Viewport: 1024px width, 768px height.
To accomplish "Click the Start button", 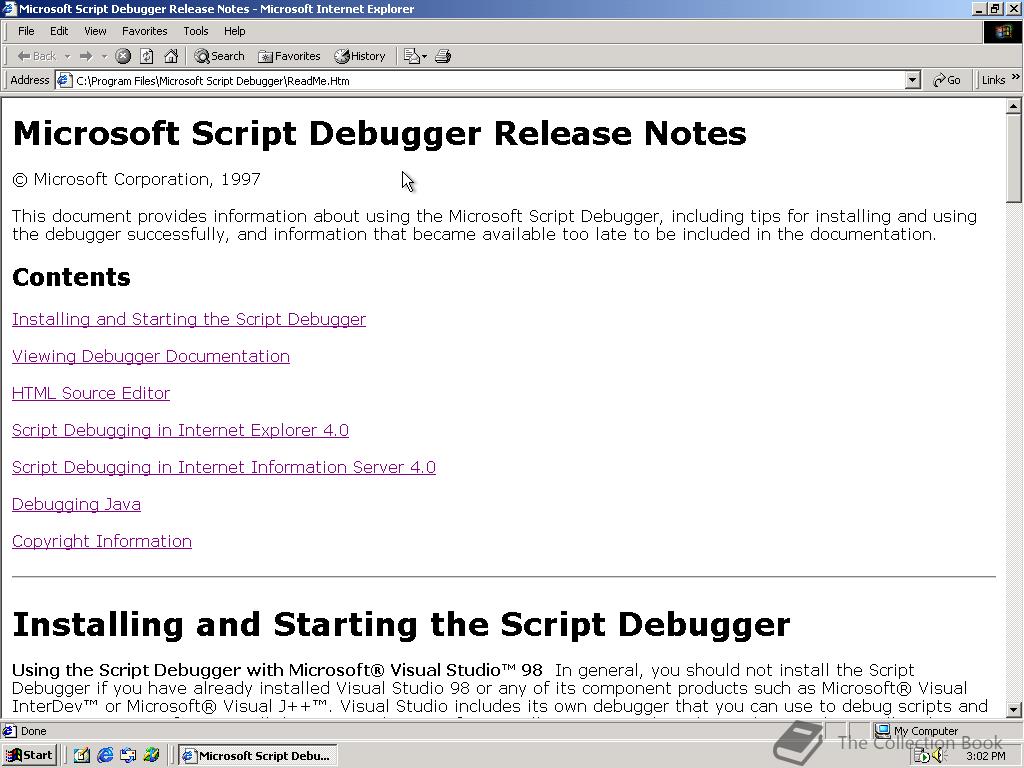I will 29,756.
